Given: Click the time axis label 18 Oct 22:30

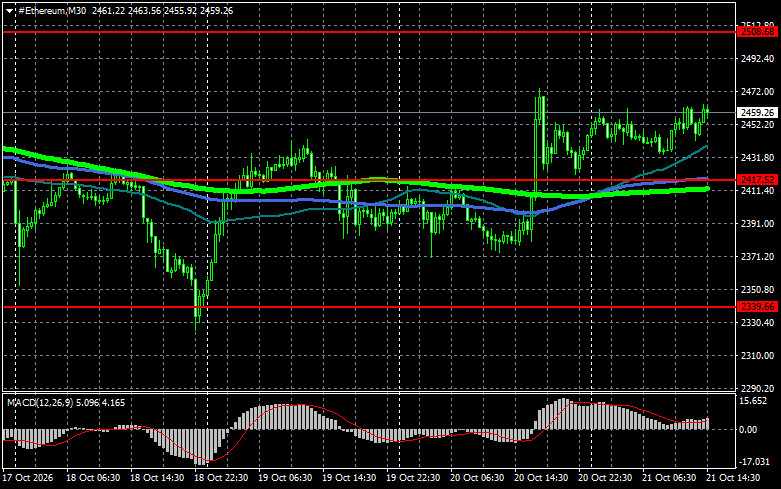Looking at the screenshot, I should [x=221, y=478].
